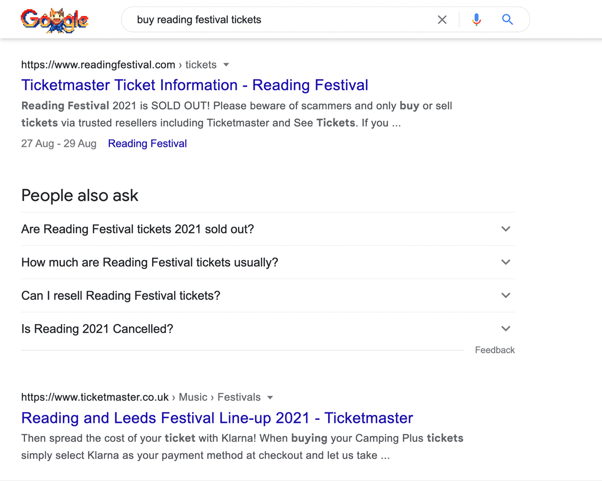Click into the search input field
This screenshot has height=481, width=602.
coord(280,20)
